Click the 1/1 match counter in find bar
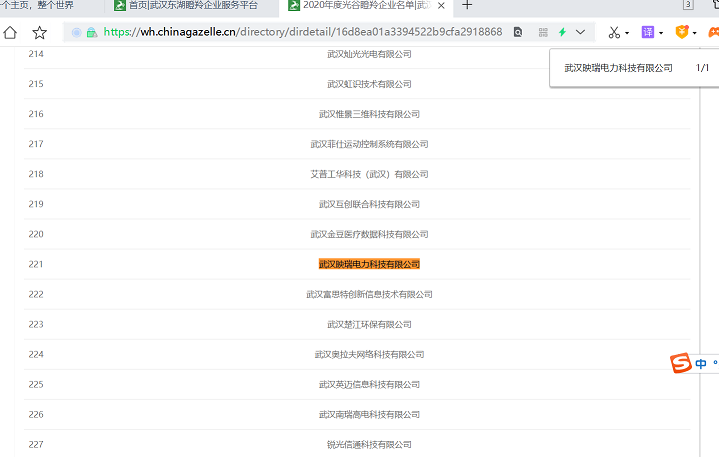Image resolution: width=719 pixels, height=457 pixels. tap(702, 68)
